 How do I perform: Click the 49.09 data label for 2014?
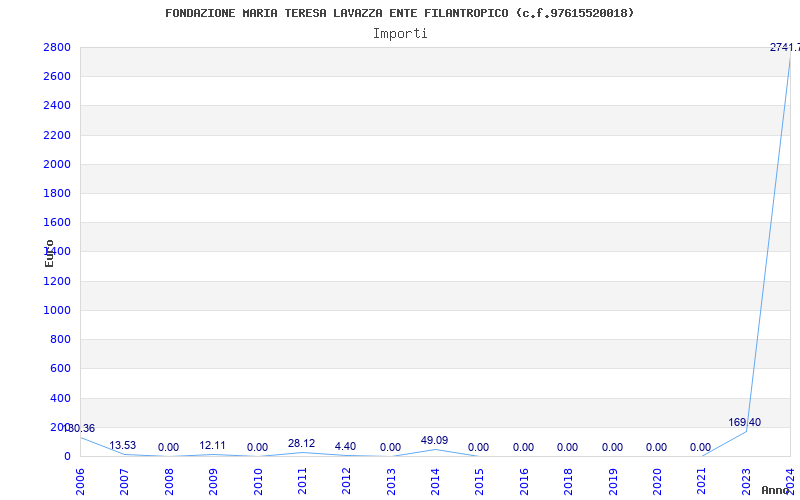coord(434,440)
